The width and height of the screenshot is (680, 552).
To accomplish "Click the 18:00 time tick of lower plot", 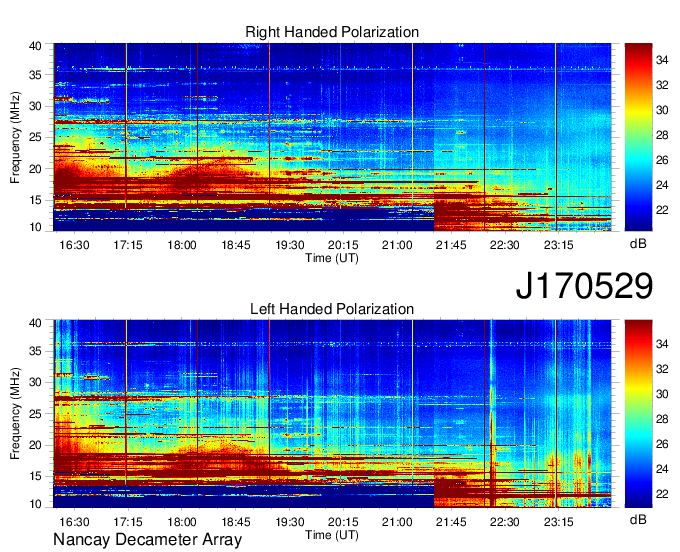I will coord(182,522).
